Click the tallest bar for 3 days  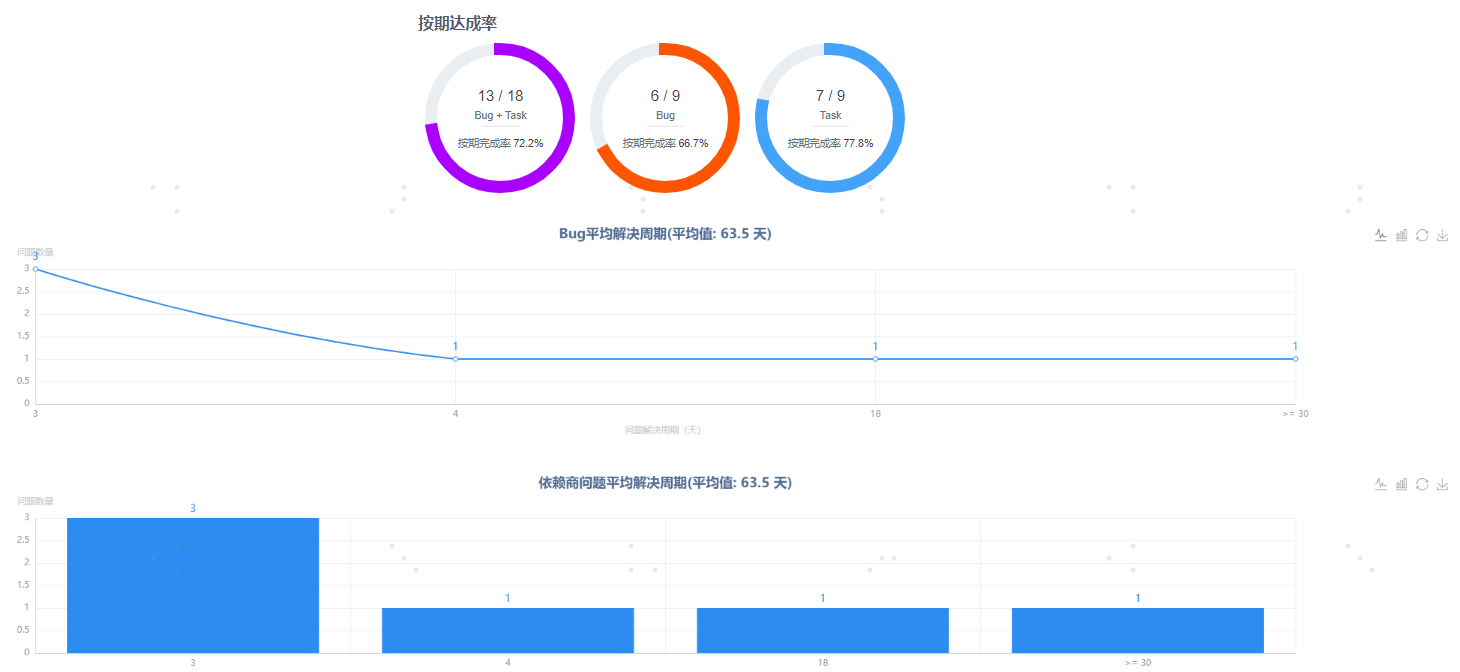pyautogui.click(x=193, y=585)
